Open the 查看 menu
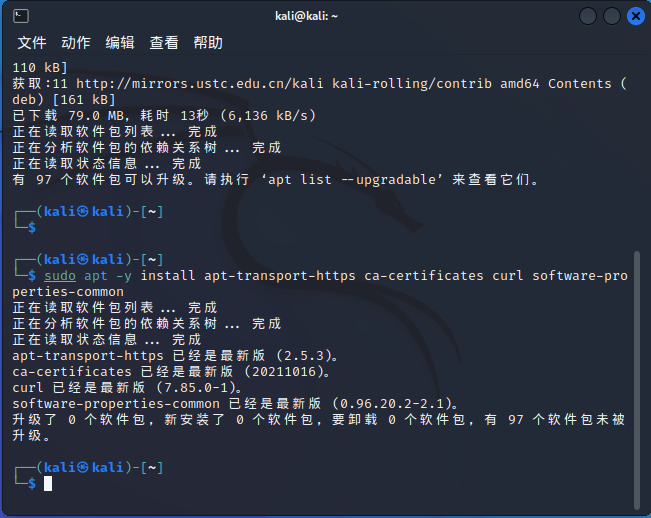 point(164,43)
